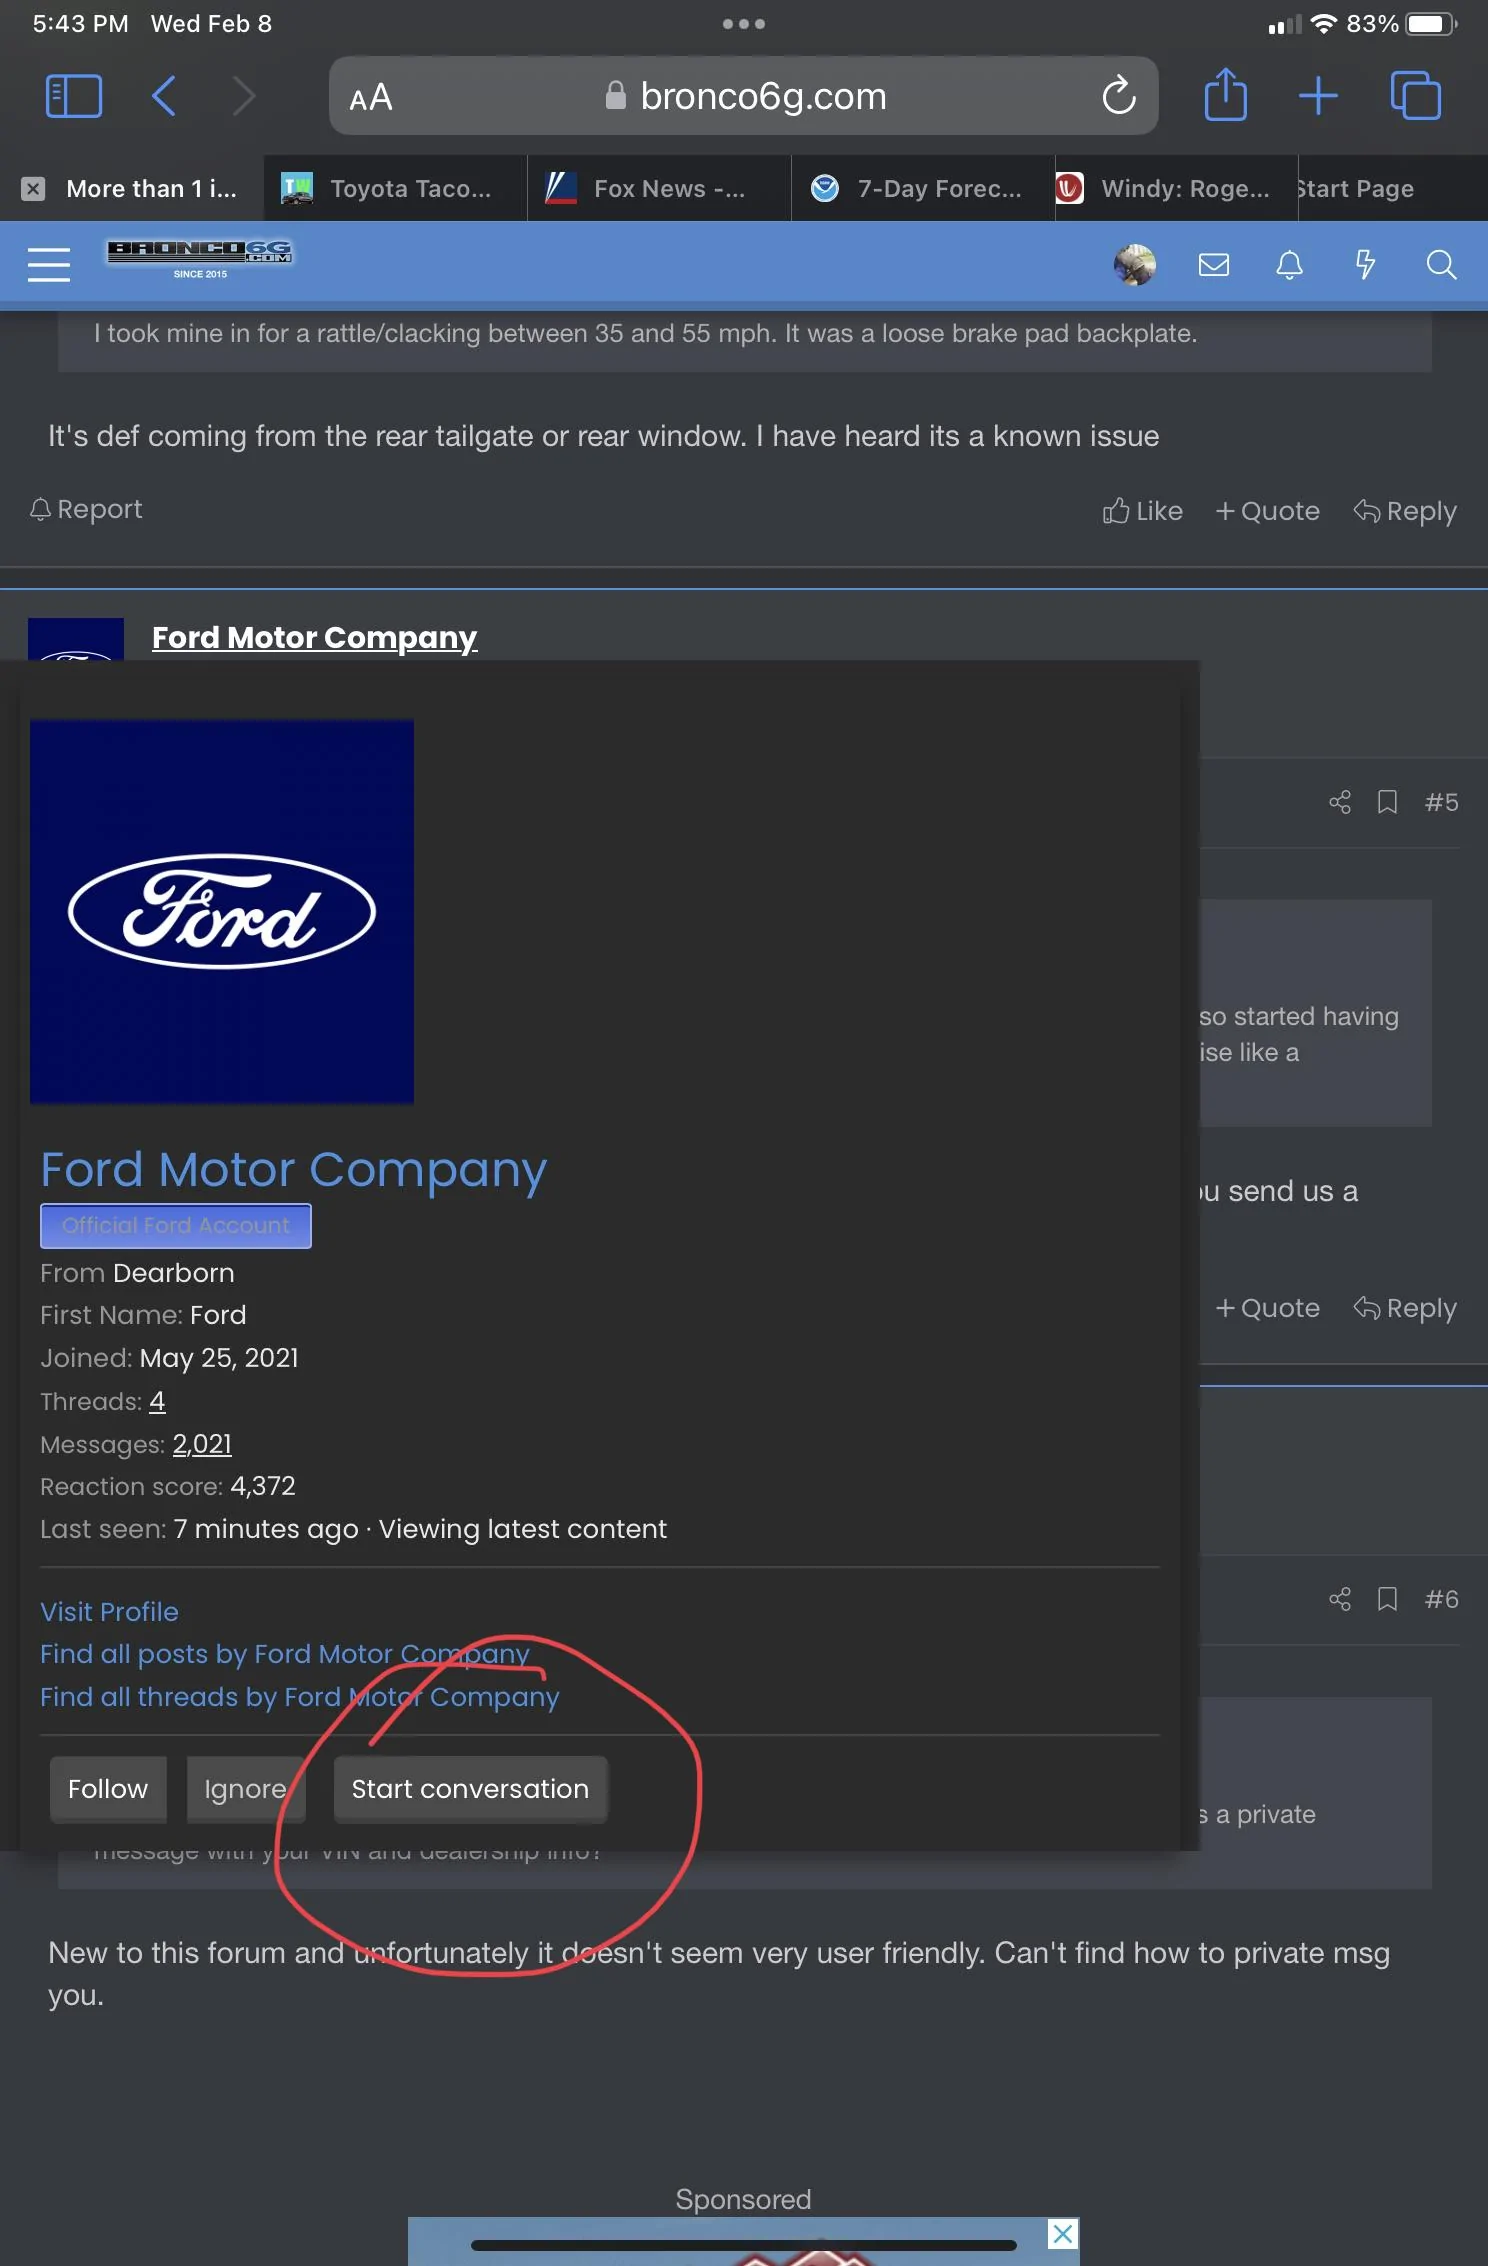Open the Messages count 2,021
1488x2266 pixels.
[x=202, y=1444]
